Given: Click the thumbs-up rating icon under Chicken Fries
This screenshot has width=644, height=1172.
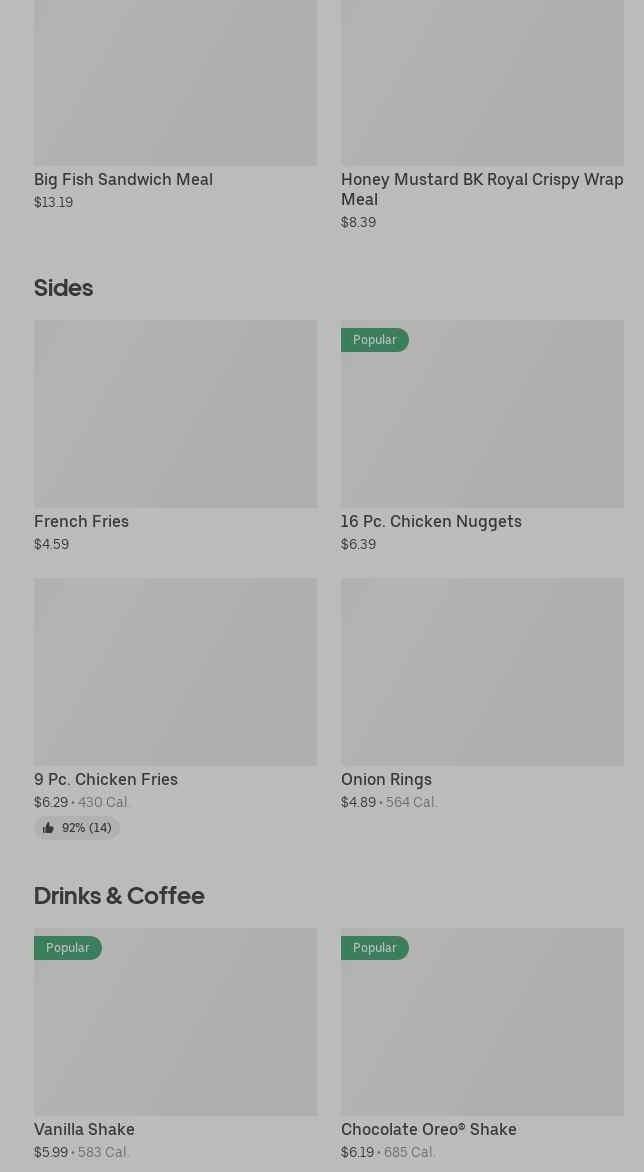Looking at the screenshot, I should click(48, 828).
